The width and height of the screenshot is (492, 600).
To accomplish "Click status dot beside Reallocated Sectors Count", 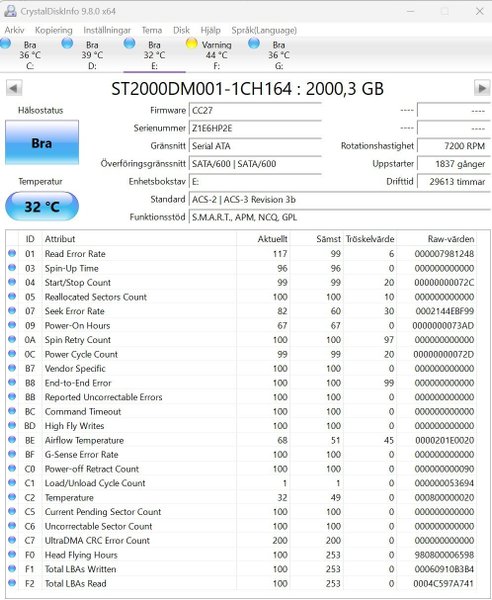I will point(12,296).
